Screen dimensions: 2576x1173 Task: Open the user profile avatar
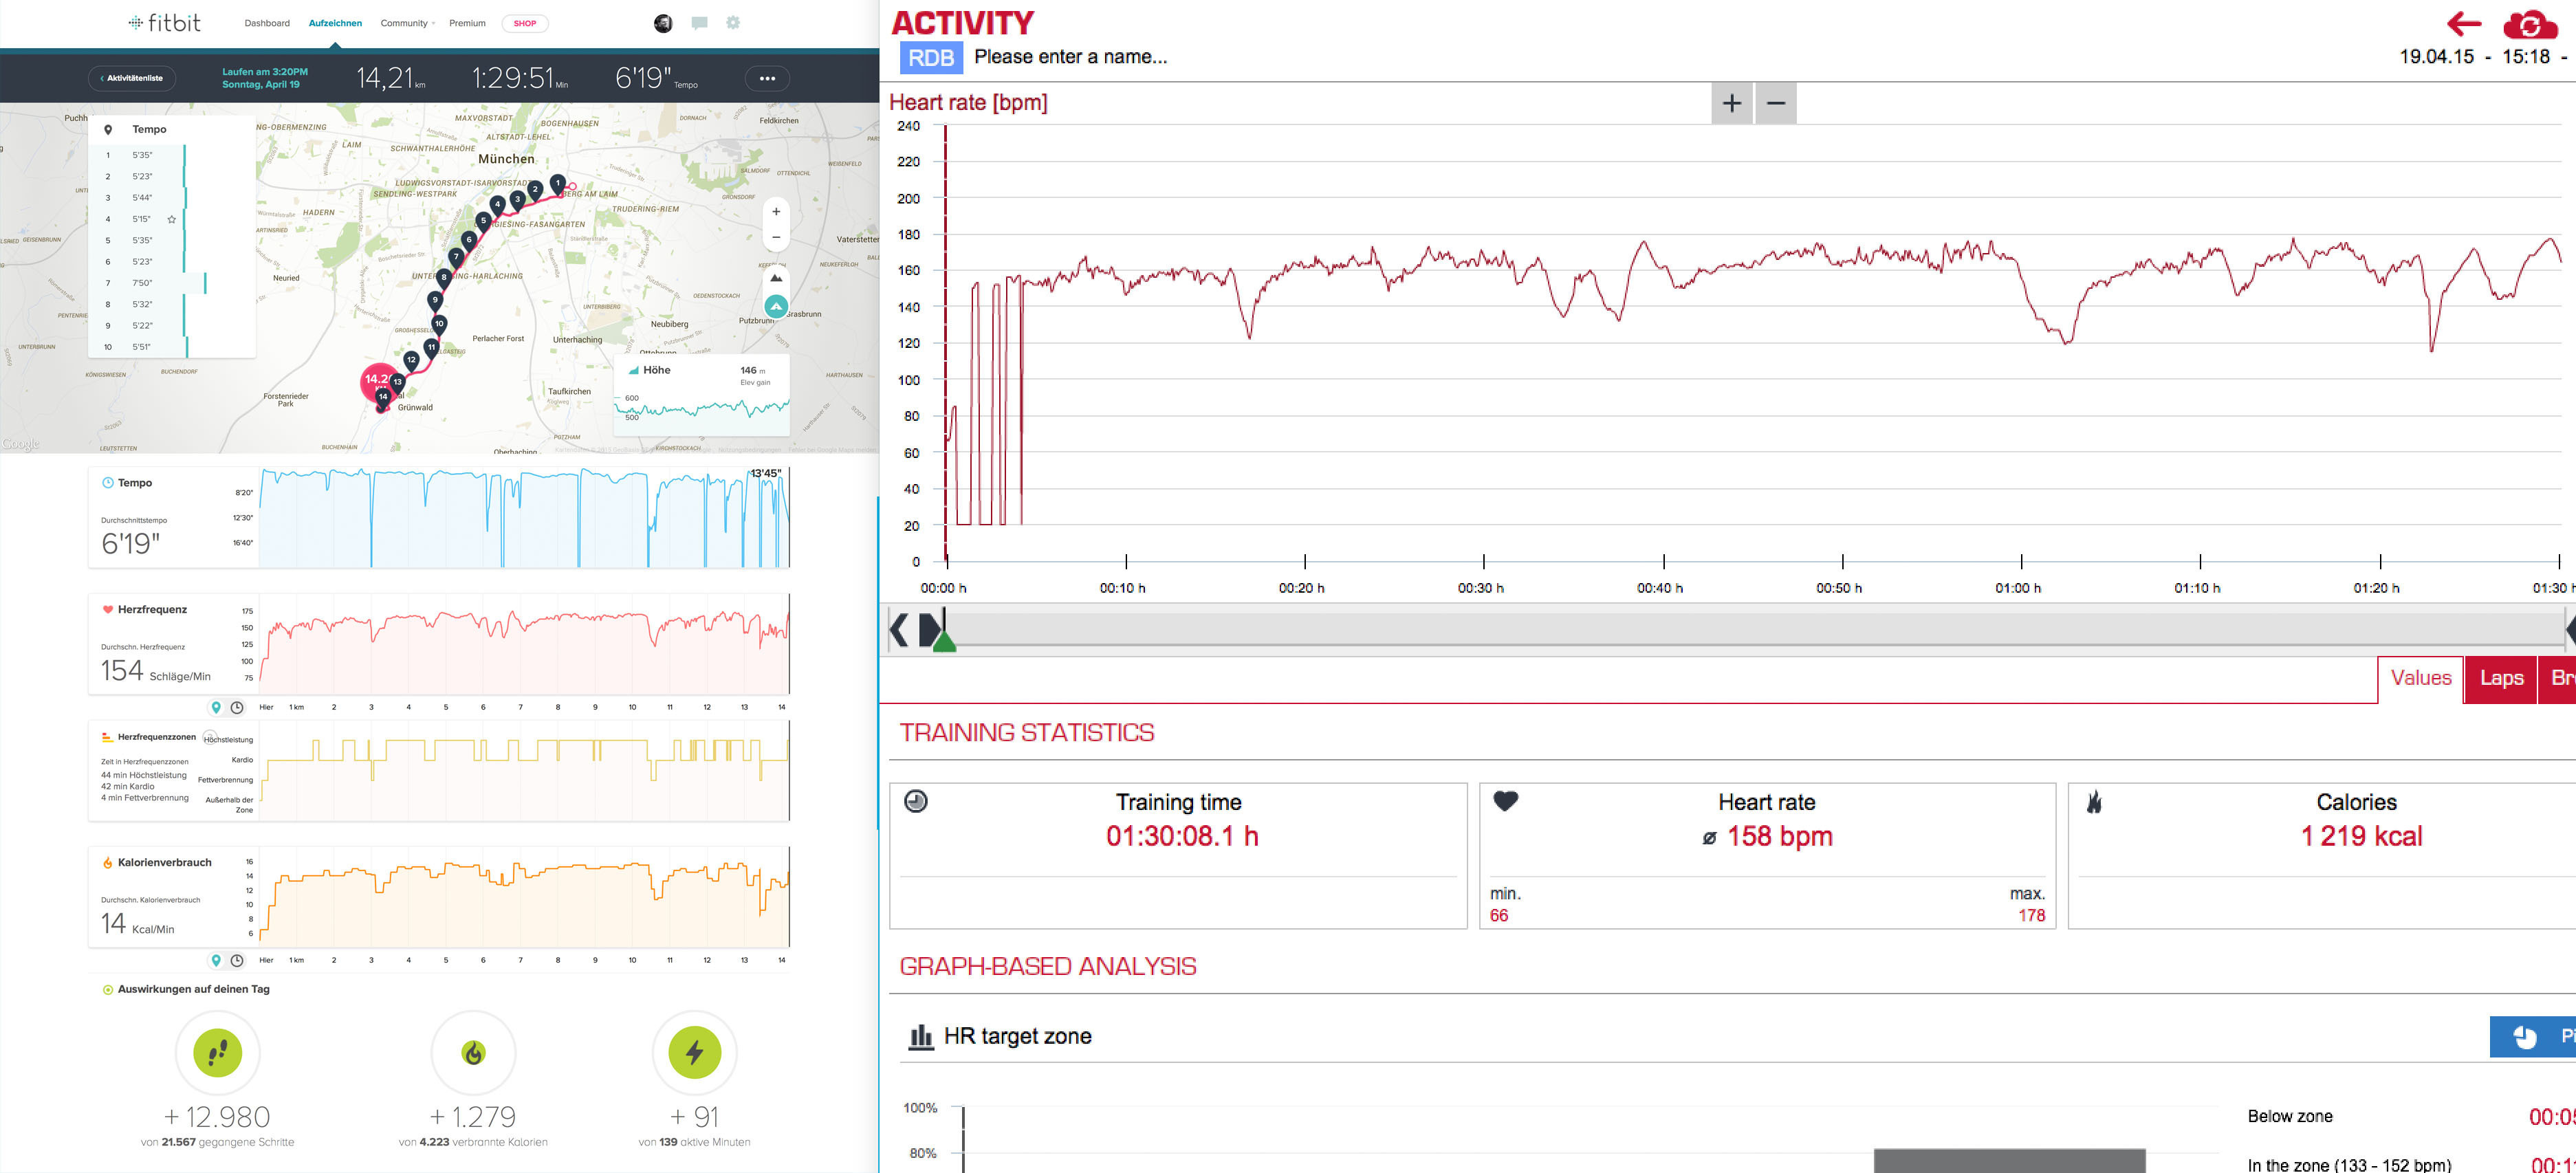[x=663, y=23]
